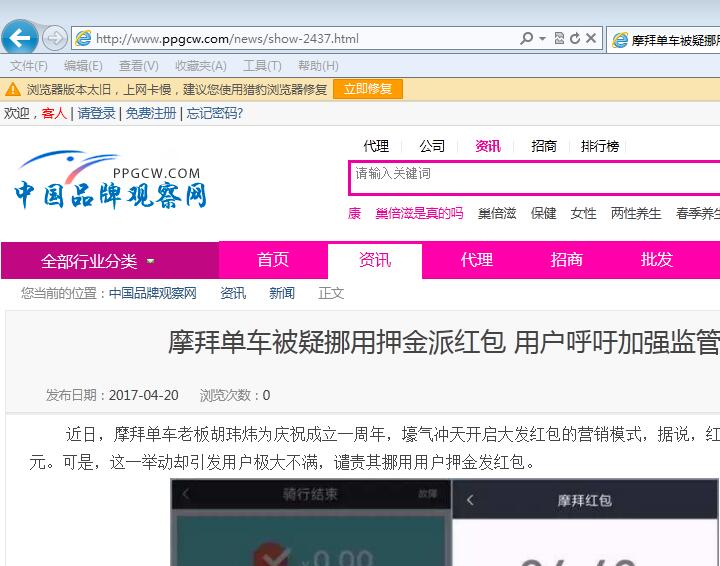The width and height of the screenshot is (720, 566).
Task: Open the 文件(F) menu
Action: [28, 66]
